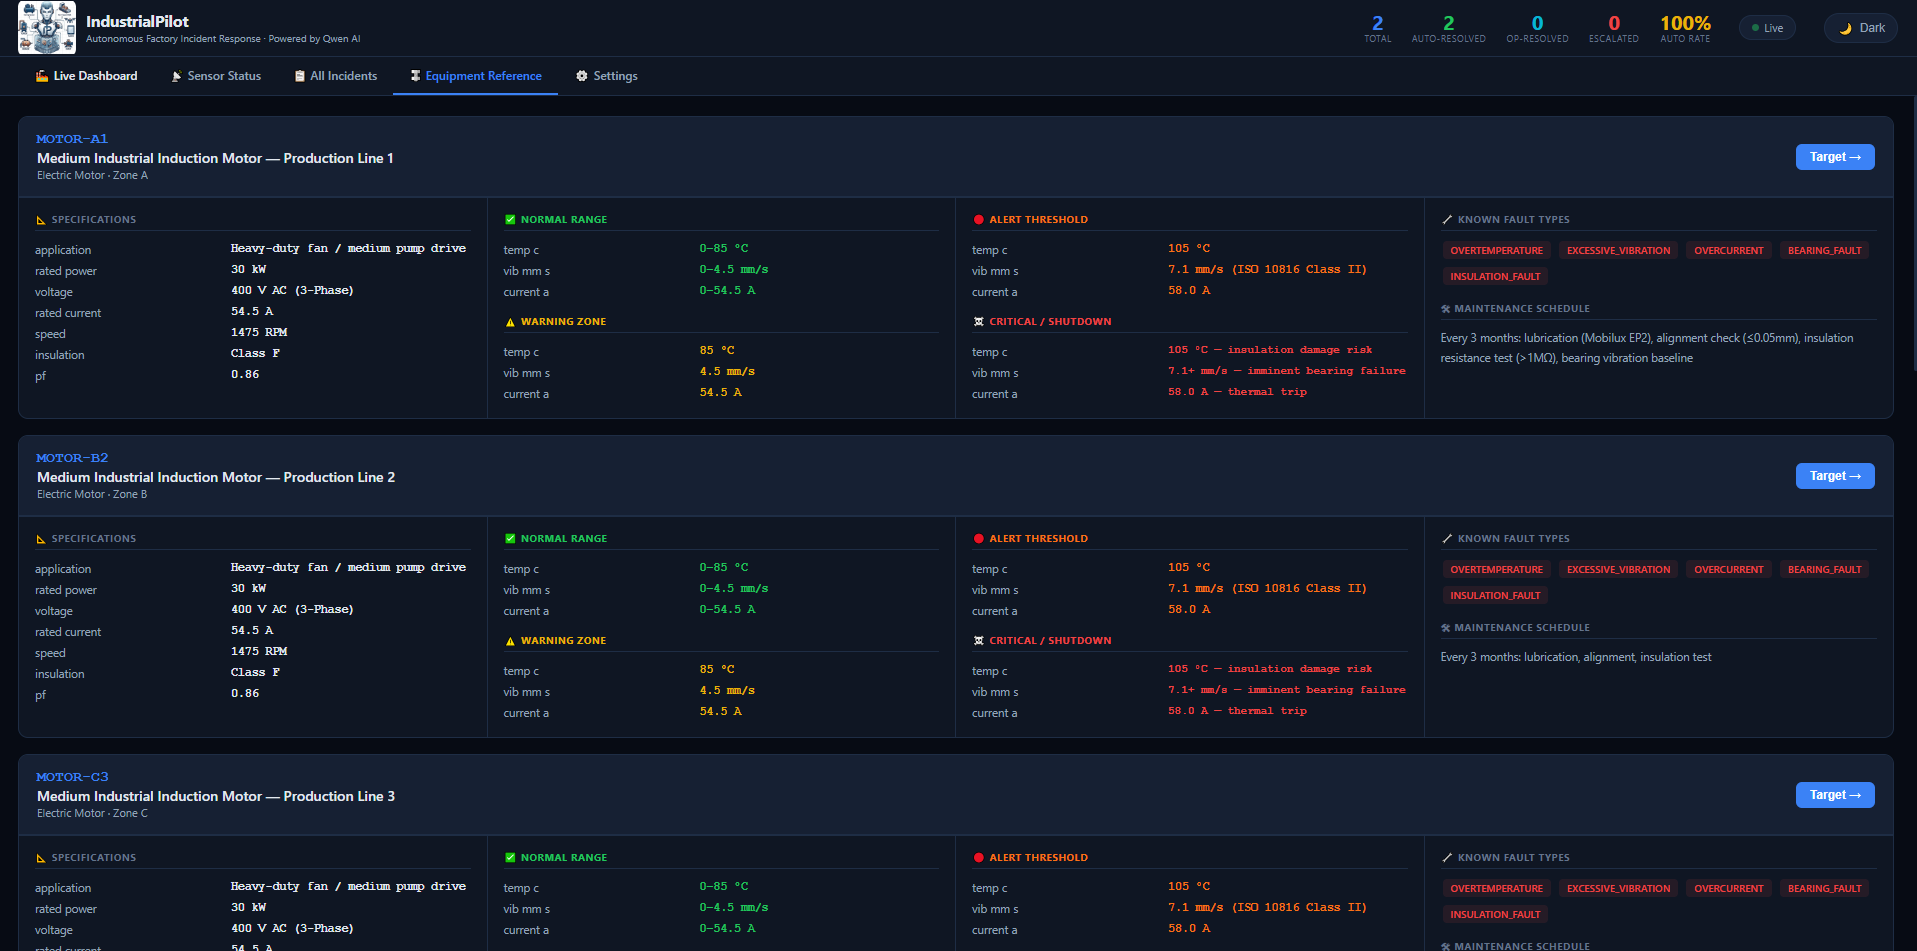This screenshot has width=1917, height=951.
Task: Click the moon icon in Dark button
Action: 1846,28
